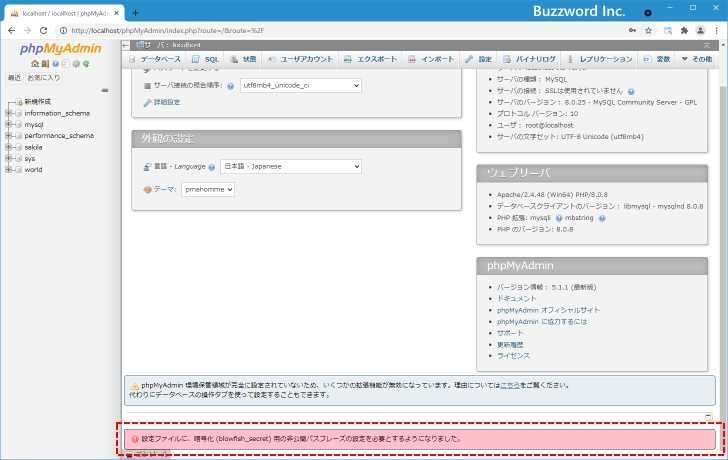728x460 pixels.
Task: Open the 変数 tab
Action: click(x=657, y=59)
